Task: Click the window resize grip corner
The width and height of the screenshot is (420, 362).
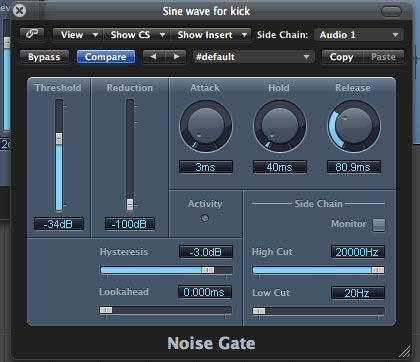Action: pyautogui.click(x=405, y=352)
